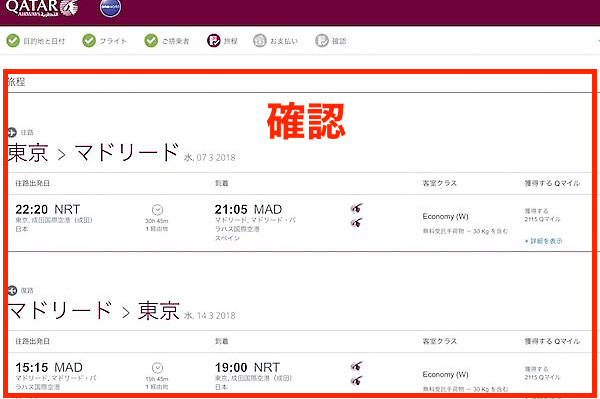Screen dimensions: 600x399
Task: Click Economy (W) in the return row
Action: tap(445, 375)
